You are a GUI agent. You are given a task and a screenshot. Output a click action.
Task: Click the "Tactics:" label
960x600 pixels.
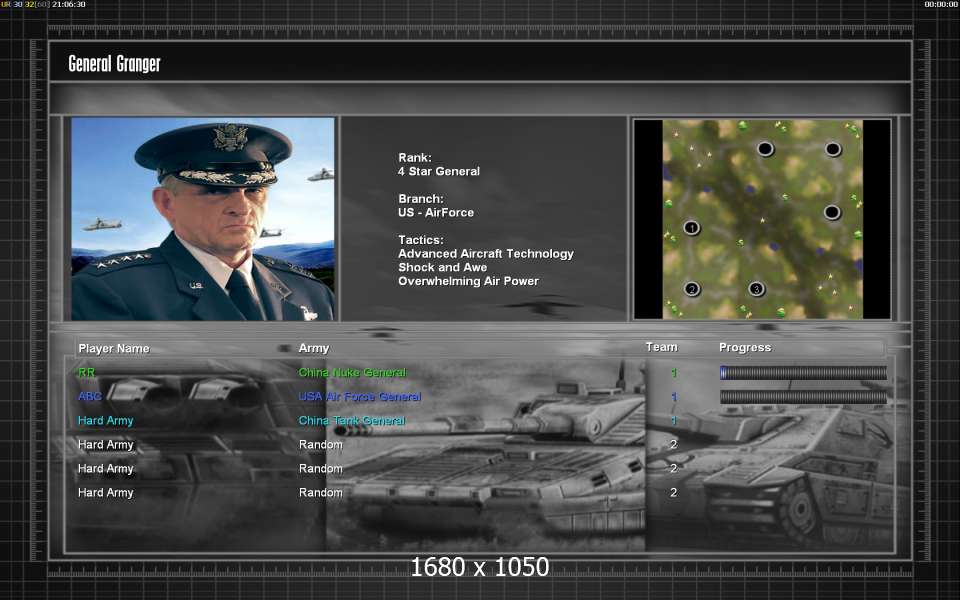point(421,239)
